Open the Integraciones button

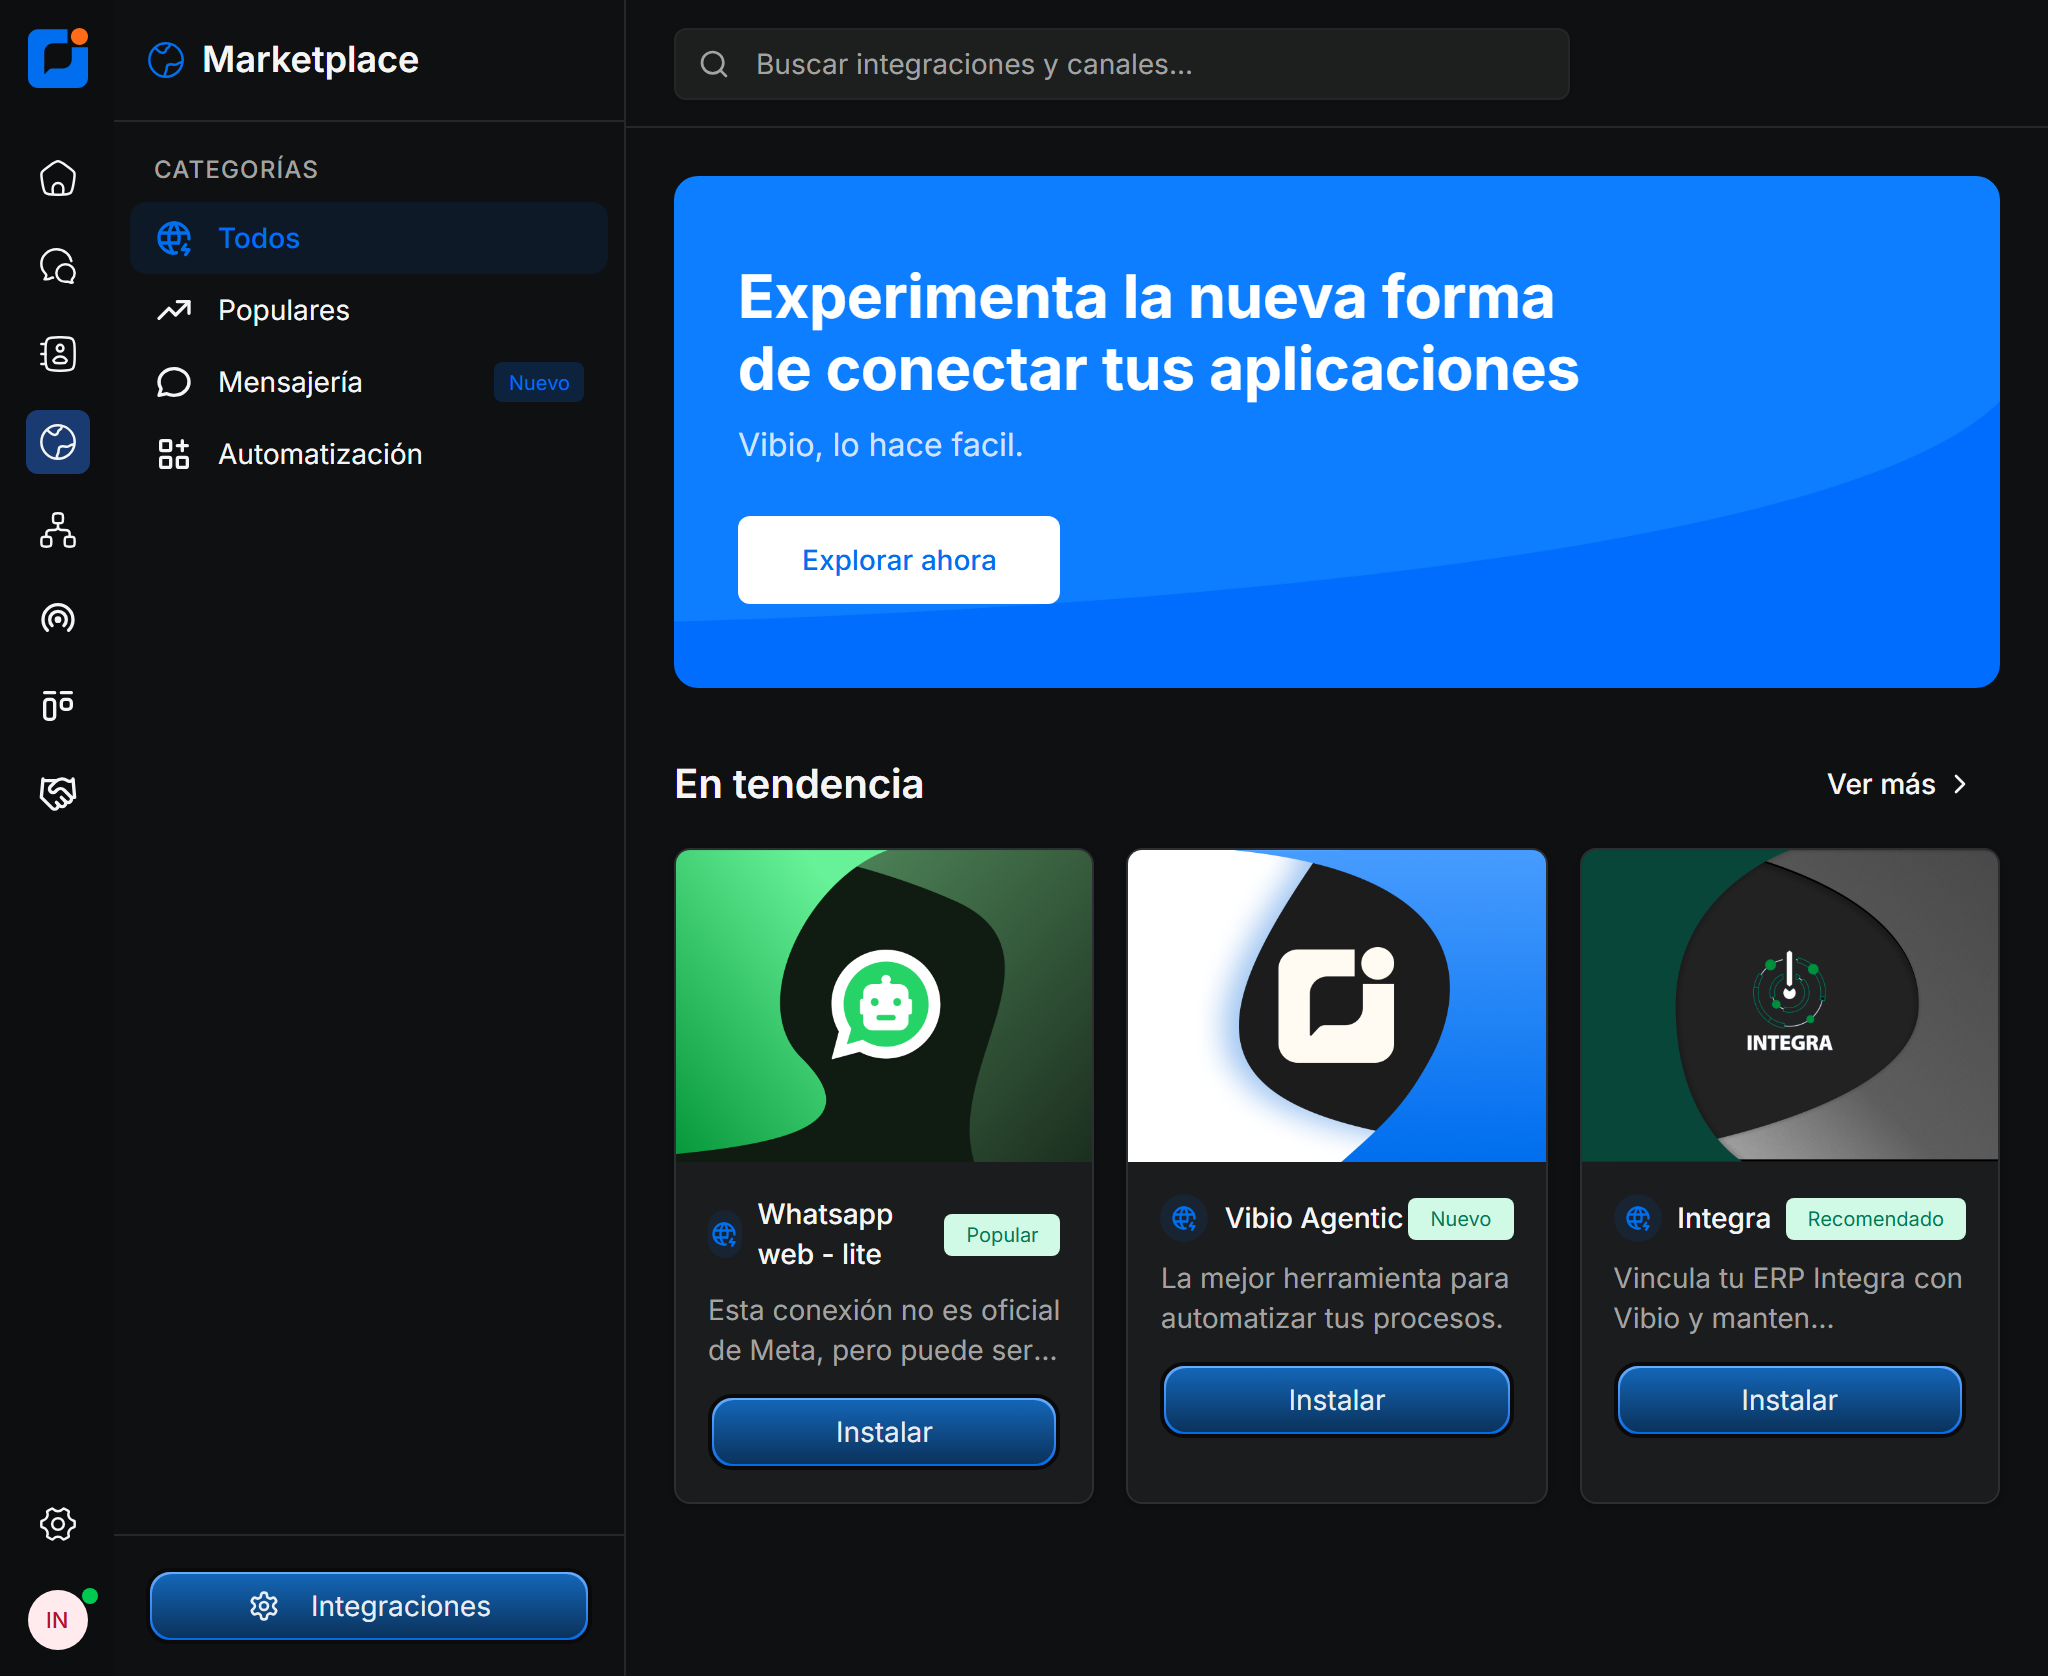click(x=368, y=1606)
